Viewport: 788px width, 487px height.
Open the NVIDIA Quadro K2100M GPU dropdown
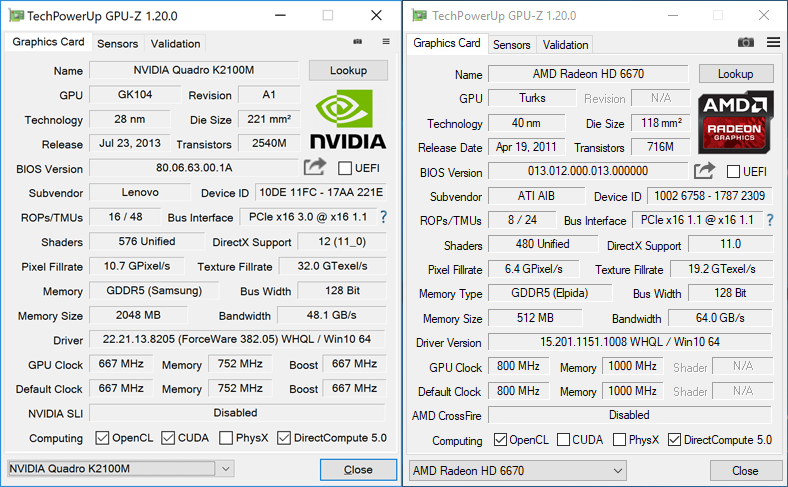(x=121, y=469)
